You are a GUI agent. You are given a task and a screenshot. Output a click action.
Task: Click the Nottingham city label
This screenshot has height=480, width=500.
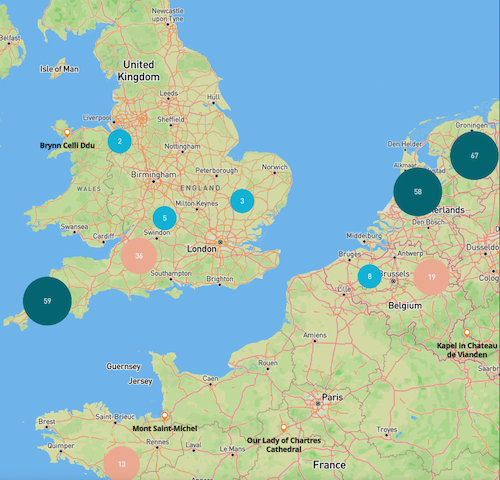click(182, 146)
